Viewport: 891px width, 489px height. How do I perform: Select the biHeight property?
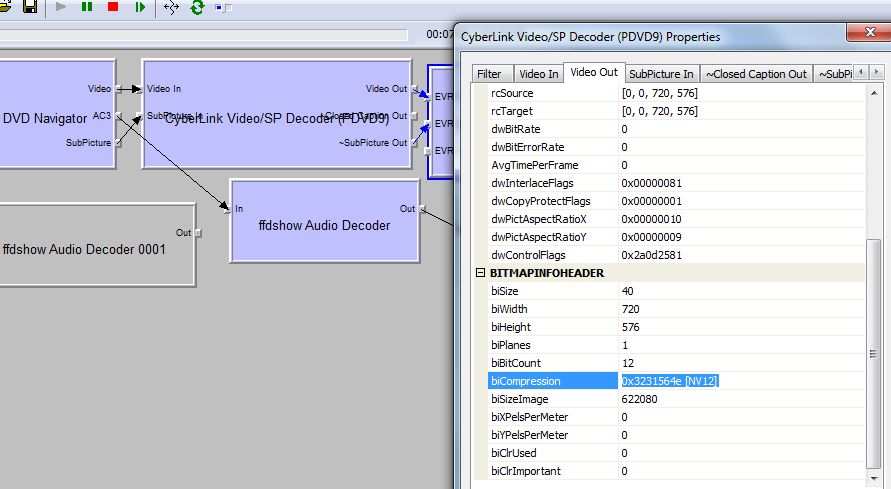(x=676, y=327)
